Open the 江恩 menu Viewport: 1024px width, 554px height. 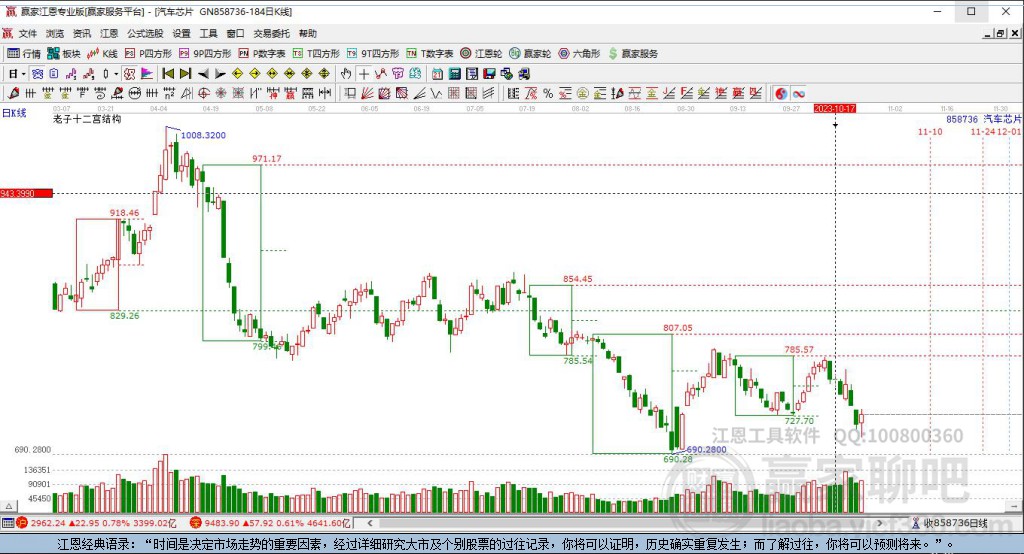click(109, 33)
